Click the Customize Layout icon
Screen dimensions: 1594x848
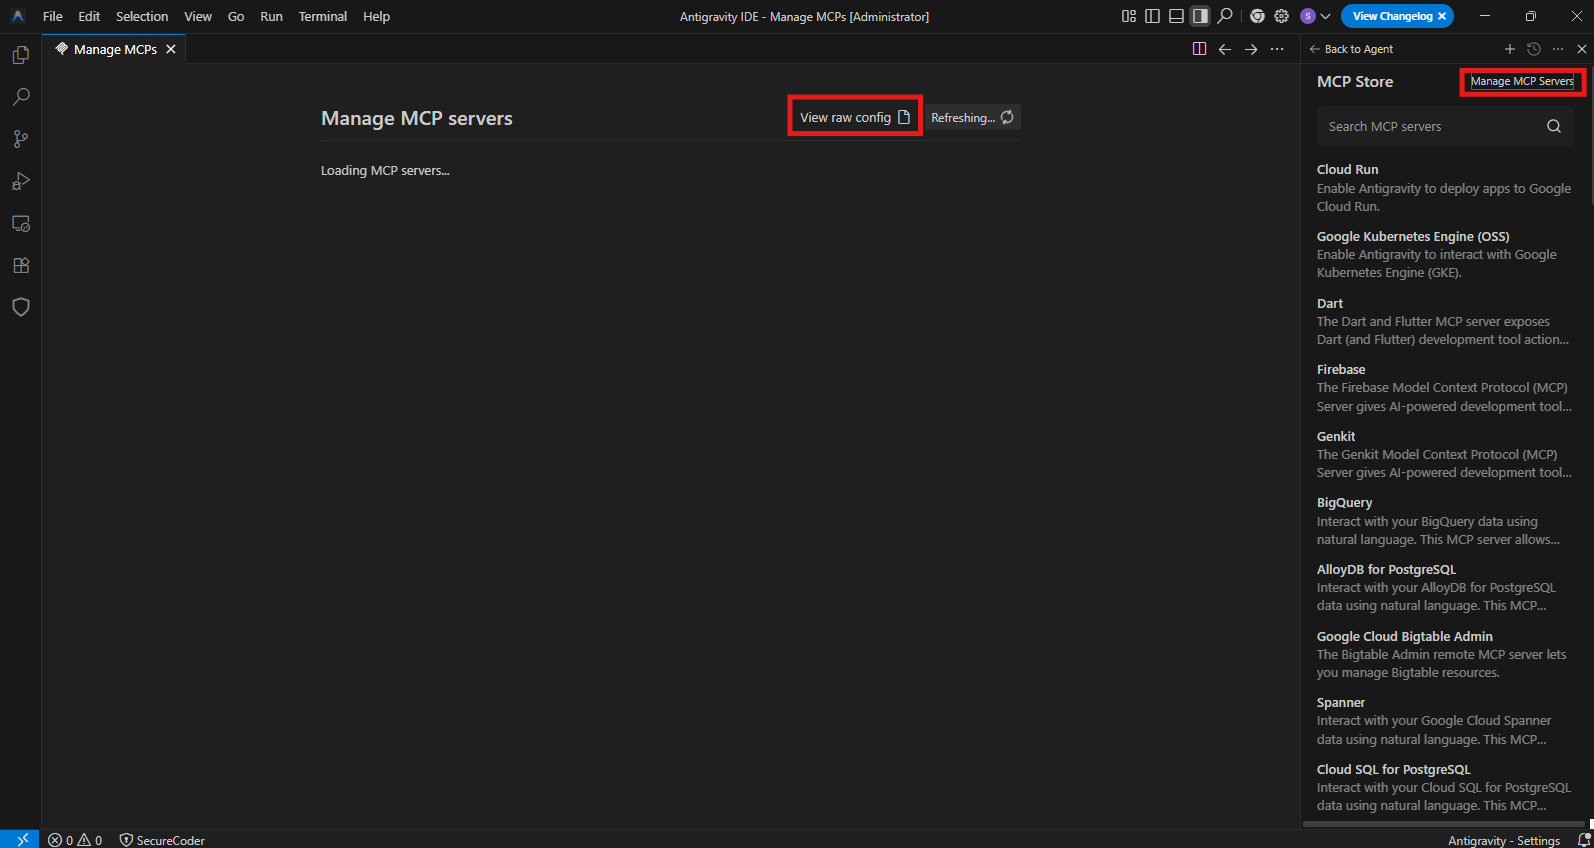[1129, 16]
